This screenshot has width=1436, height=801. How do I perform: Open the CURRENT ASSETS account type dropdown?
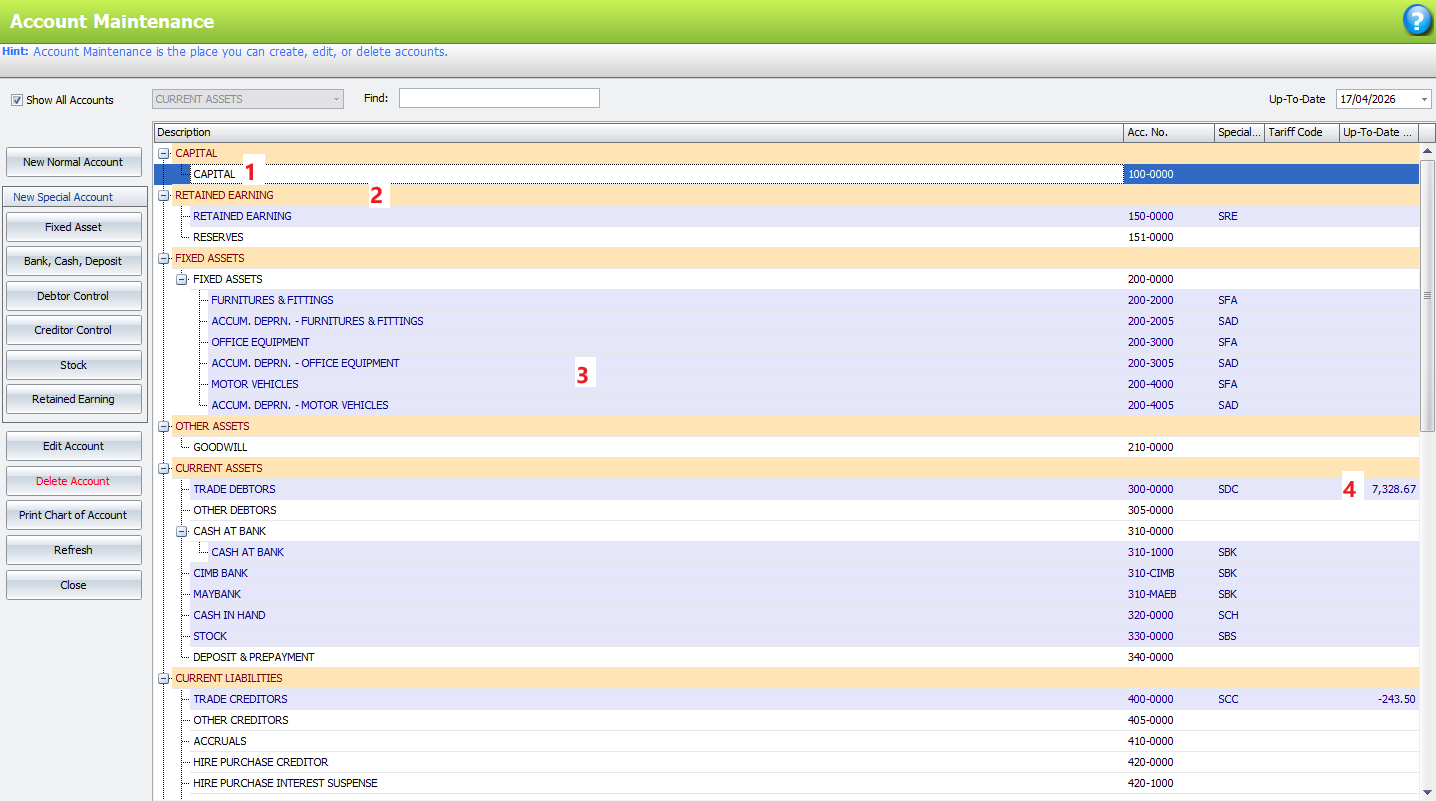click(x=247, y=99)
